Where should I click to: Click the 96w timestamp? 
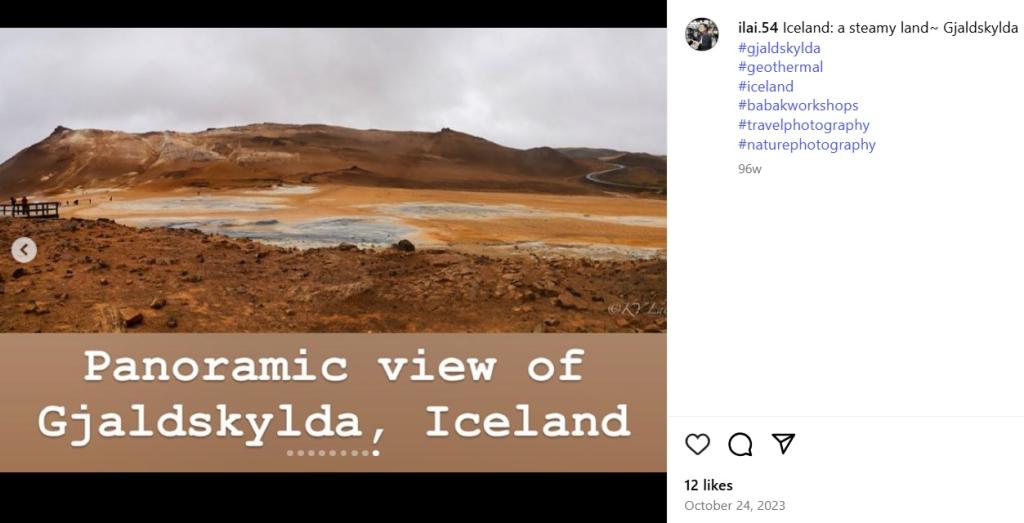(750, 169)
